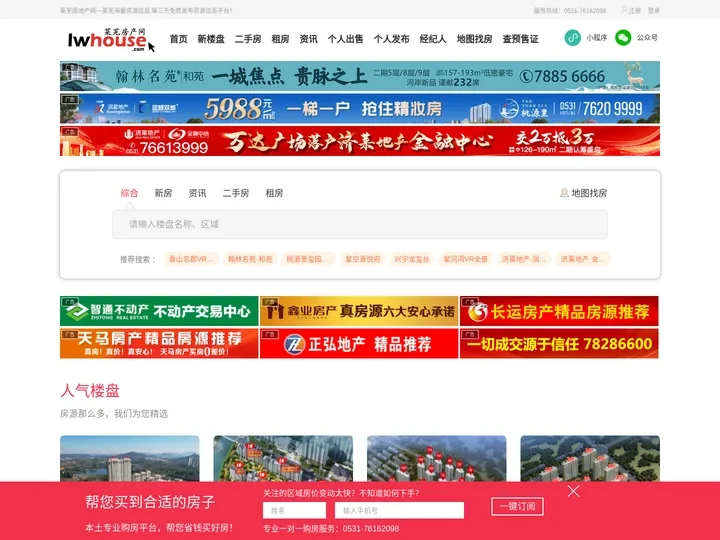The image size is (720, 540).
Task: Open the second 人气楼盘 property image
Action: click(283, 458)
